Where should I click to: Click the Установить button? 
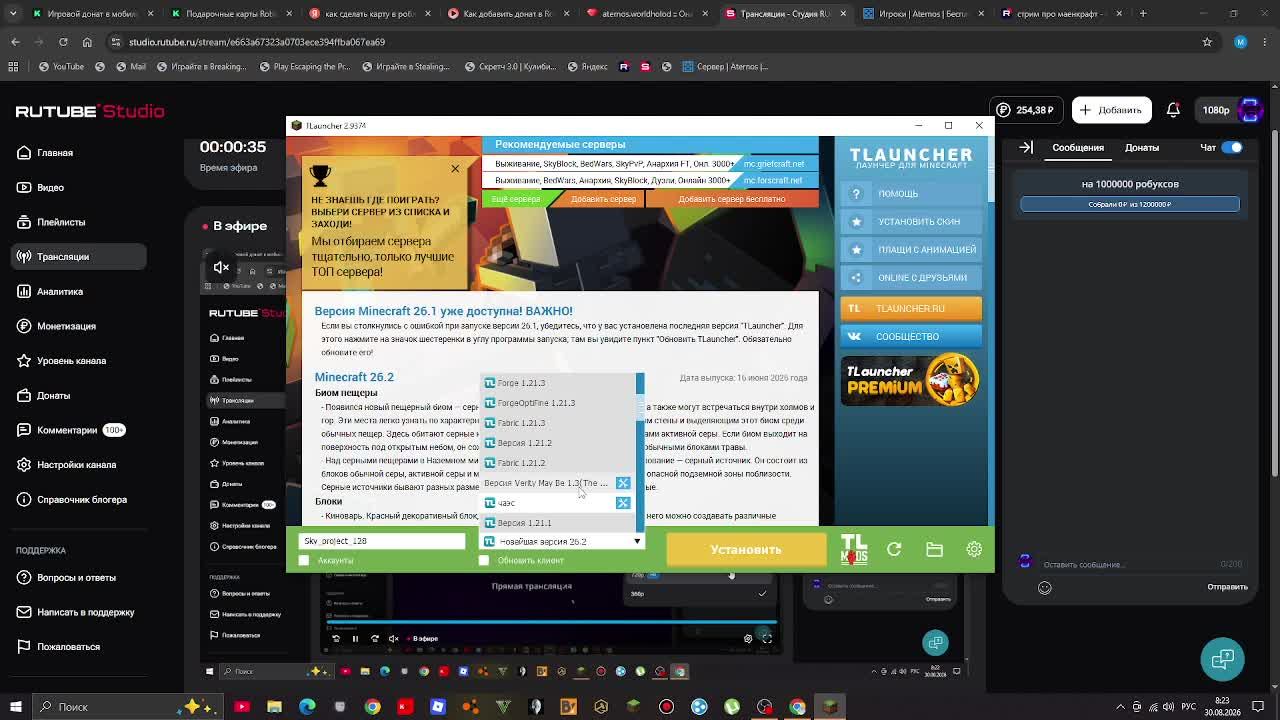point(746,549)
